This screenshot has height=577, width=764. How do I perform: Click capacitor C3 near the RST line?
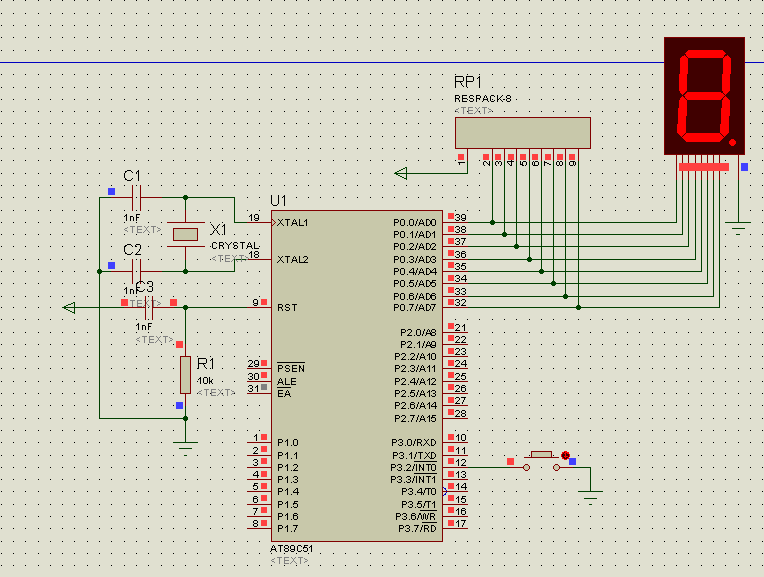pyautogui.click(x=149, y=308)
